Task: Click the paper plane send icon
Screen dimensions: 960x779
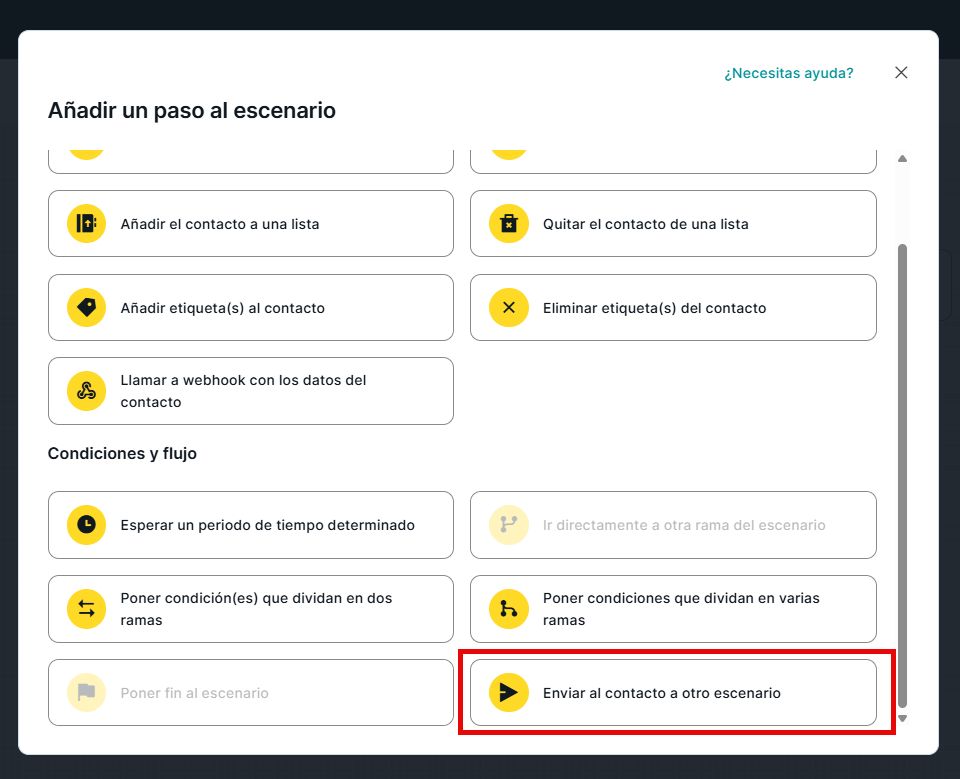Action: [509, 693]
